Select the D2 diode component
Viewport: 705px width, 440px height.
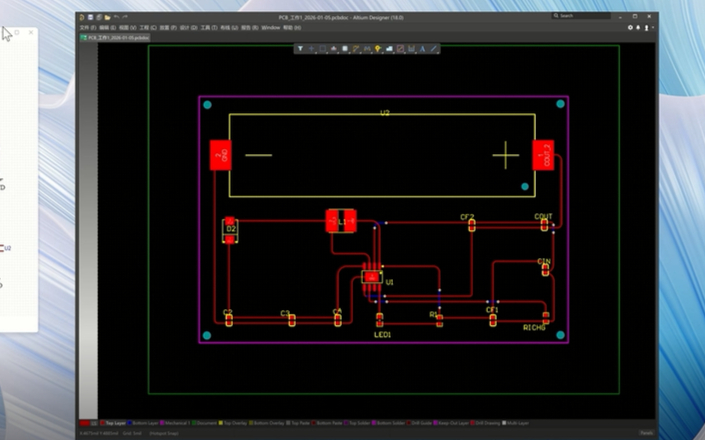coord(230,230)
